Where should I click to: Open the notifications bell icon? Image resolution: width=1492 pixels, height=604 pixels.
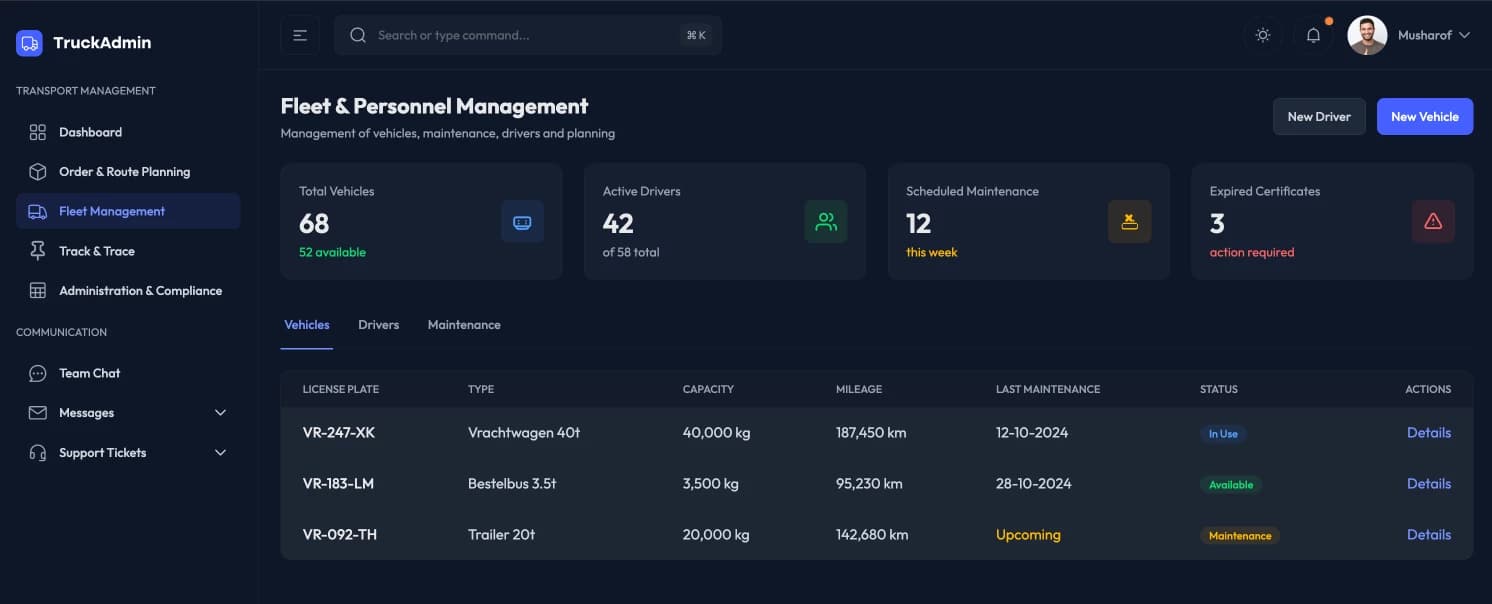pyautogui.click(x=1313, y=35)
